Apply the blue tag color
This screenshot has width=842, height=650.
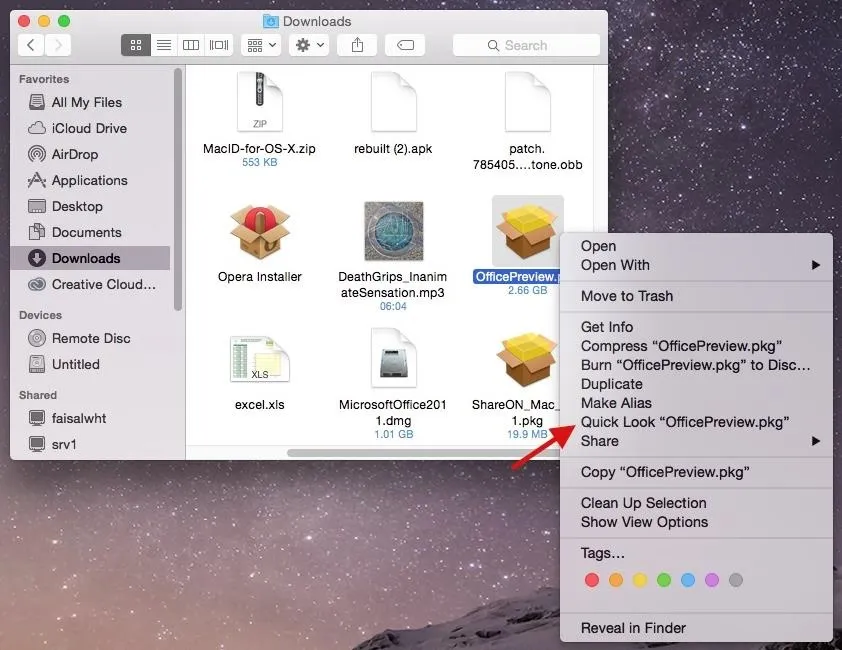tap(688, 580)
